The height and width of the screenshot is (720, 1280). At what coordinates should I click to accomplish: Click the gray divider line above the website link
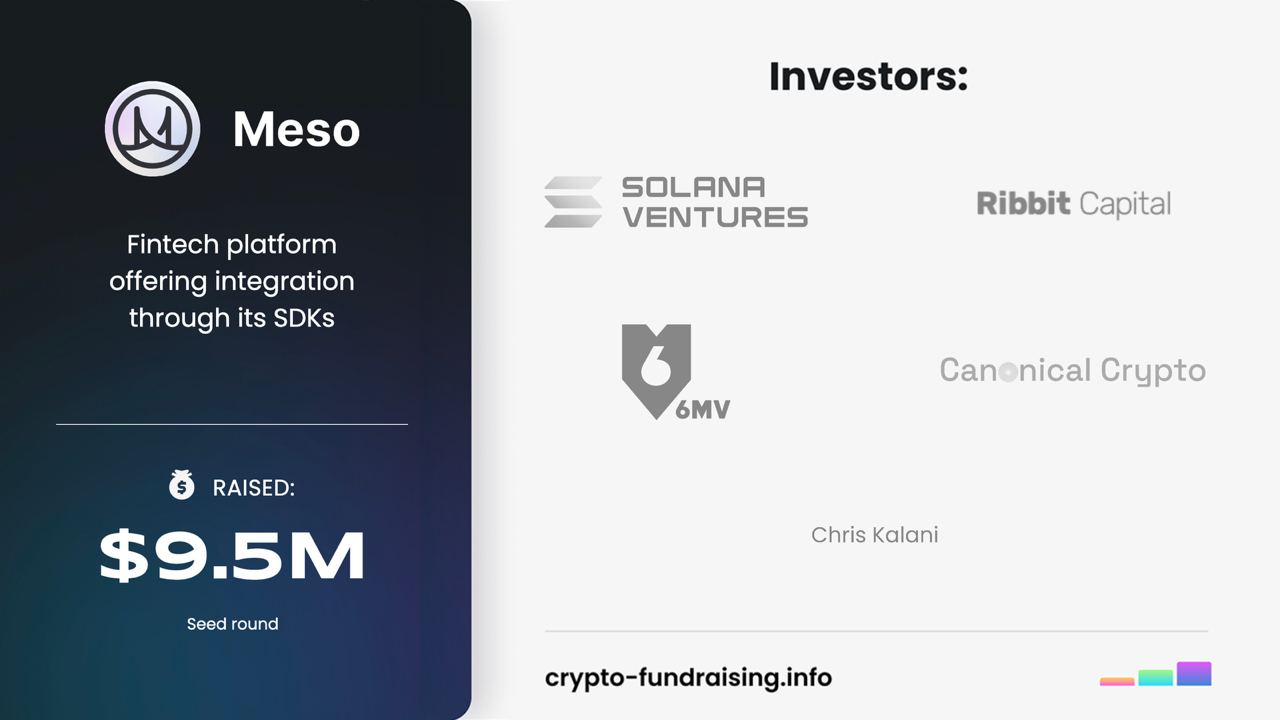876,631
